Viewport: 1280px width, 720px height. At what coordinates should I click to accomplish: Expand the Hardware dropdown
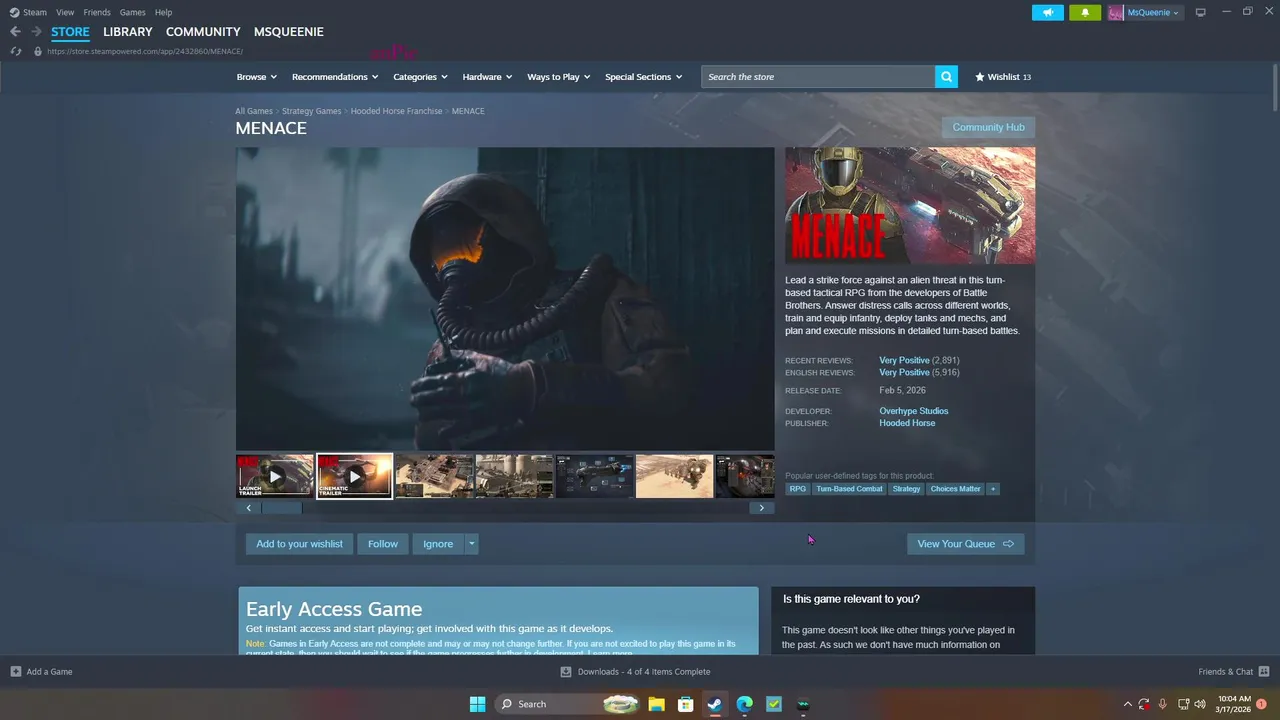[x=487, y=77]
